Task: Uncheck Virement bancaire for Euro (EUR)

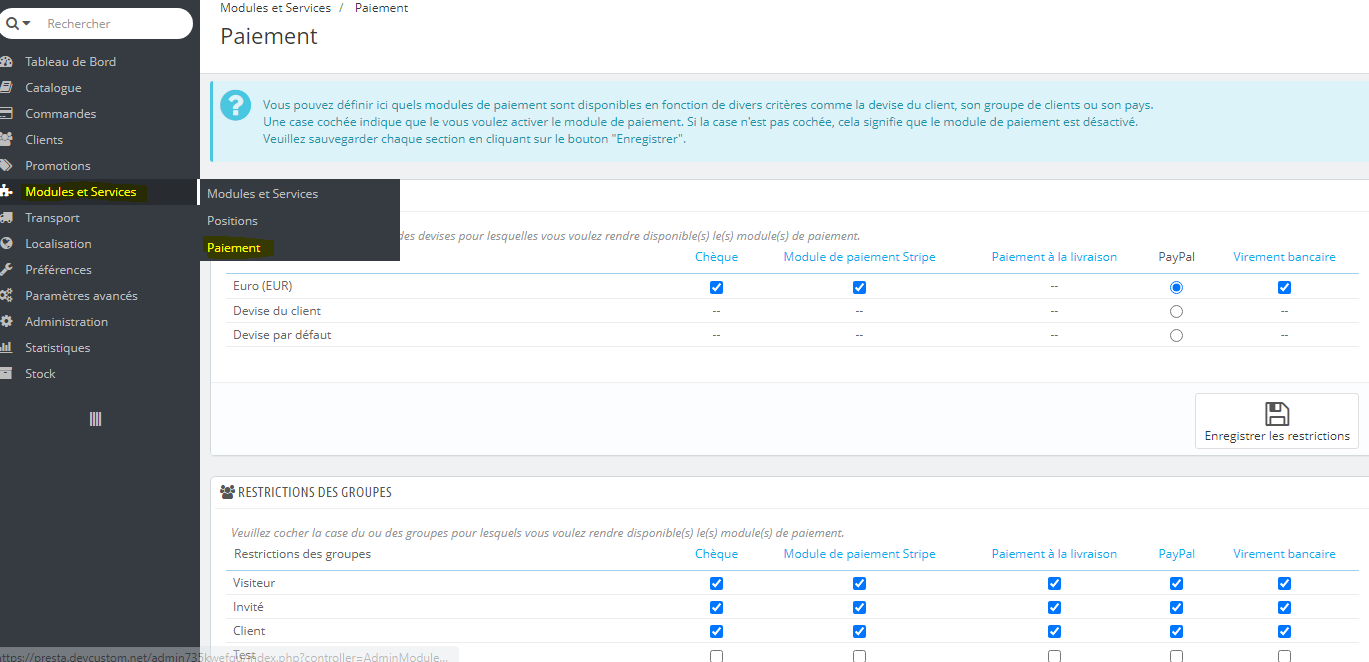Action: tap(1284, 287)
